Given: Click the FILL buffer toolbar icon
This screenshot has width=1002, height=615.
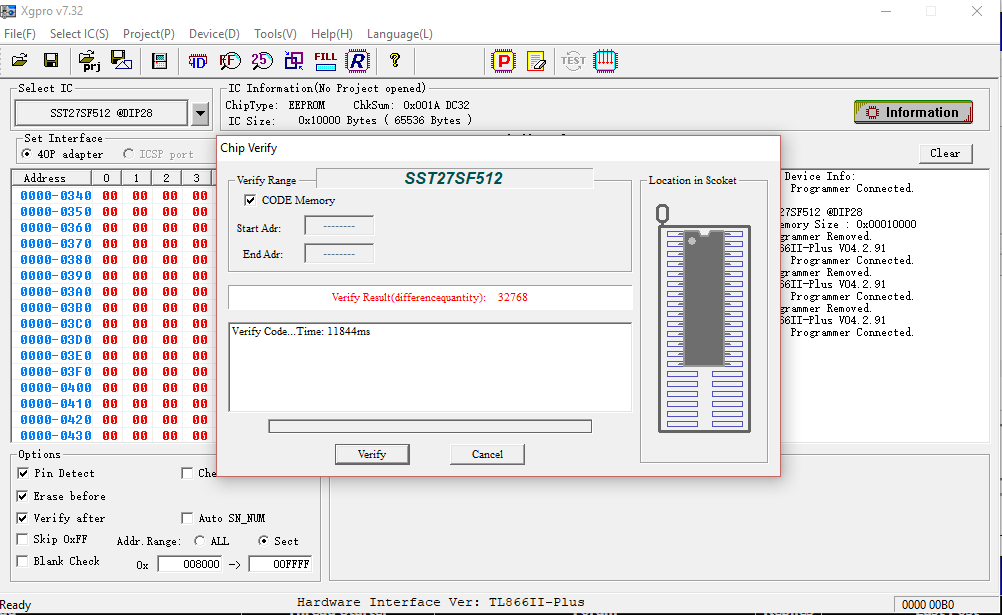Looking at the screenshot, I should [x=325, y=61].
